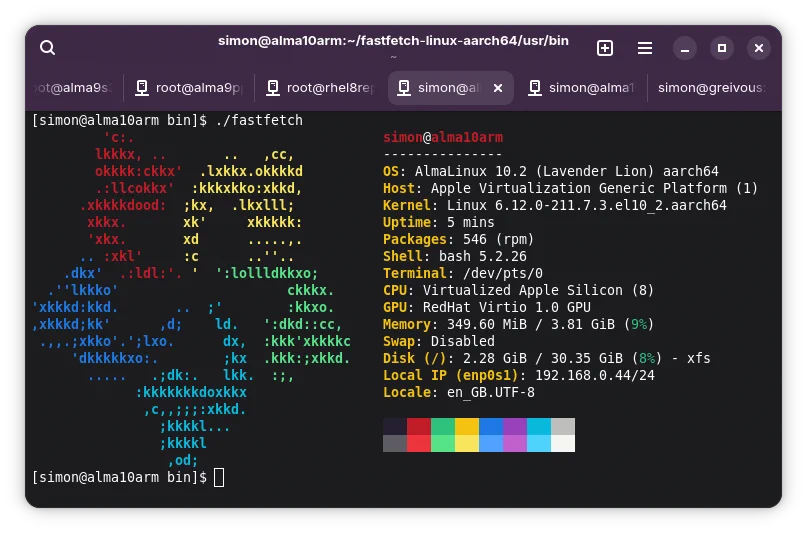This screenshot has height=533, width=807.
Task: Open the hamburger main menu
Action: coord(645,48)
